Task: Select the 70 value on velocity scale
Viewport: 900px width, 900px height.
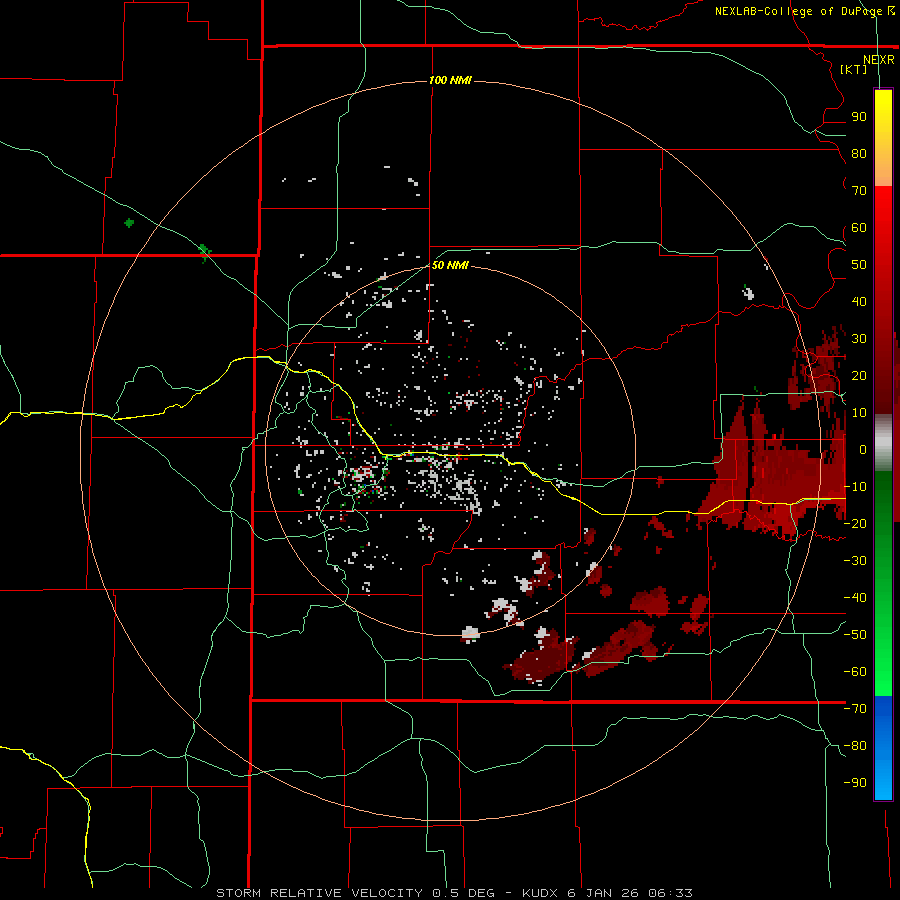Action: (859, 191)
